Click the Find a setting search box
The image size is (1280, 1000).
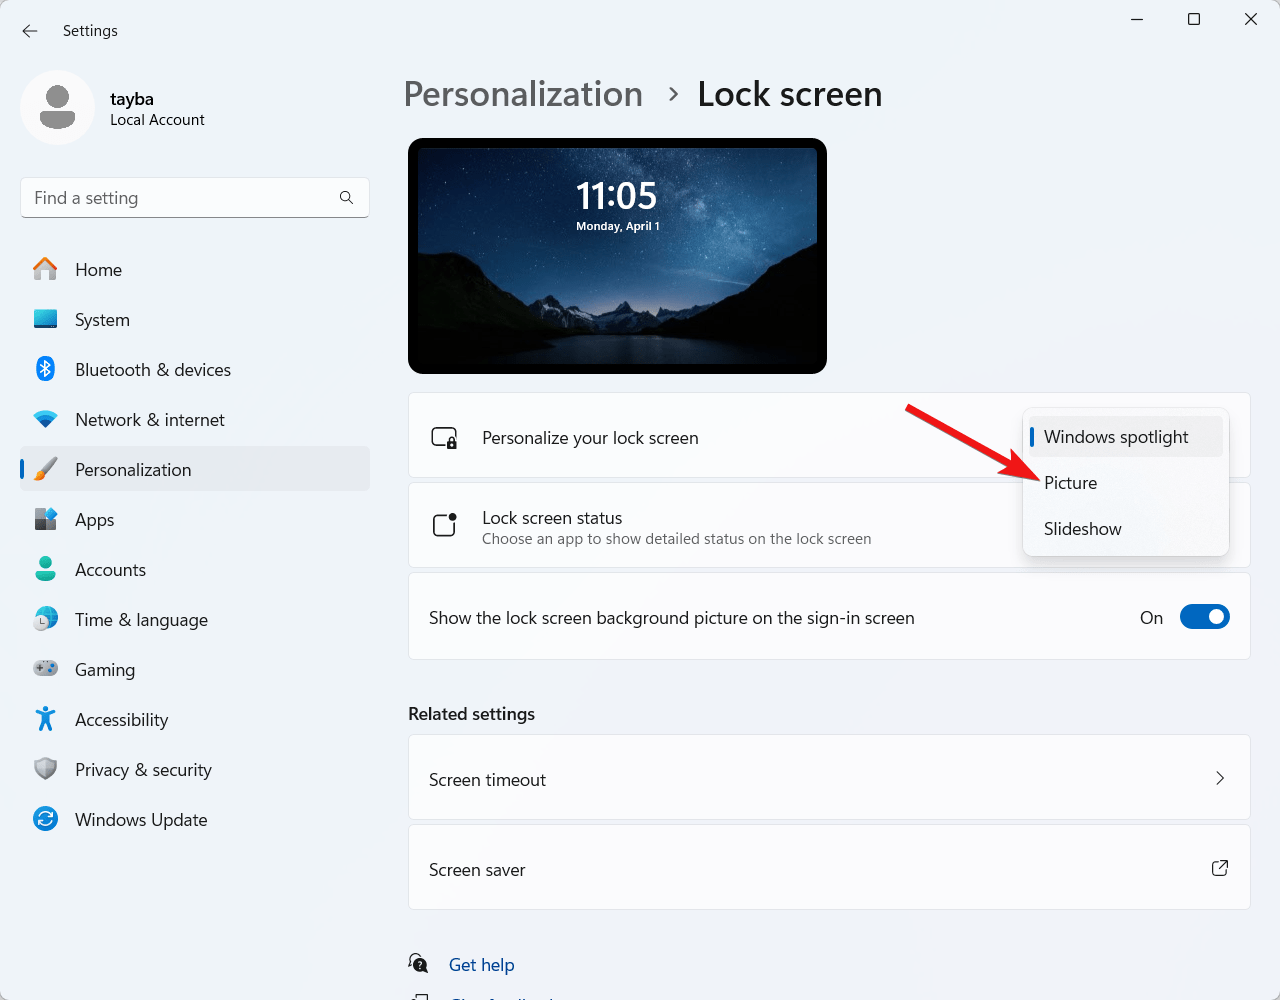[x=180, y=198]
